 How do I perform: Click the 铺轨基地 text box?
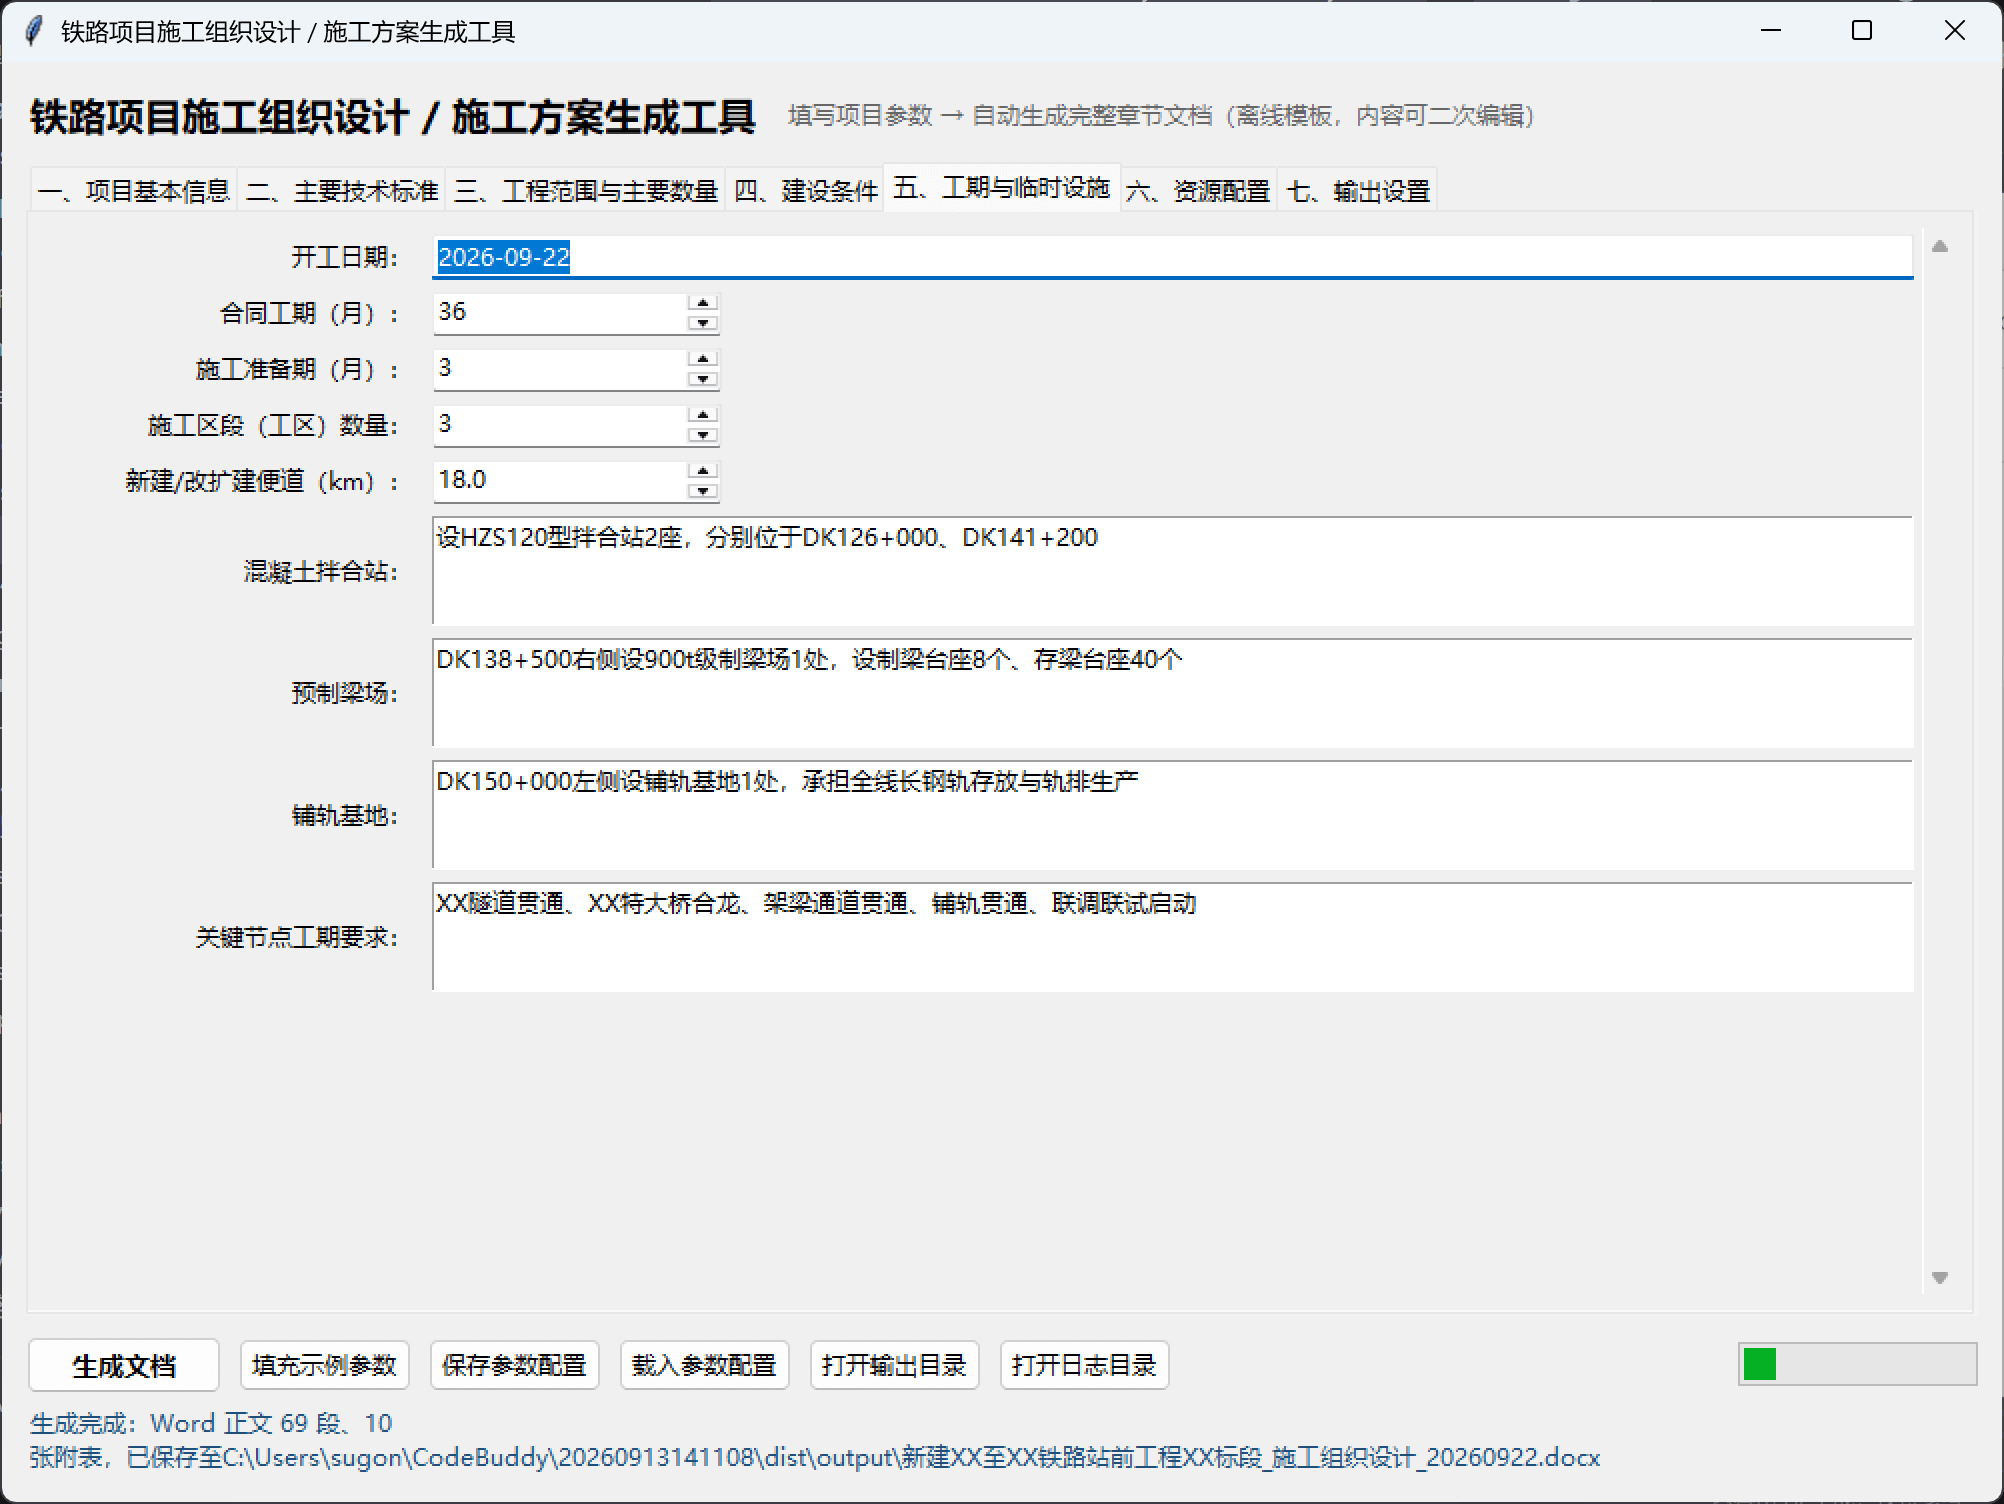tap(1173, 815)
